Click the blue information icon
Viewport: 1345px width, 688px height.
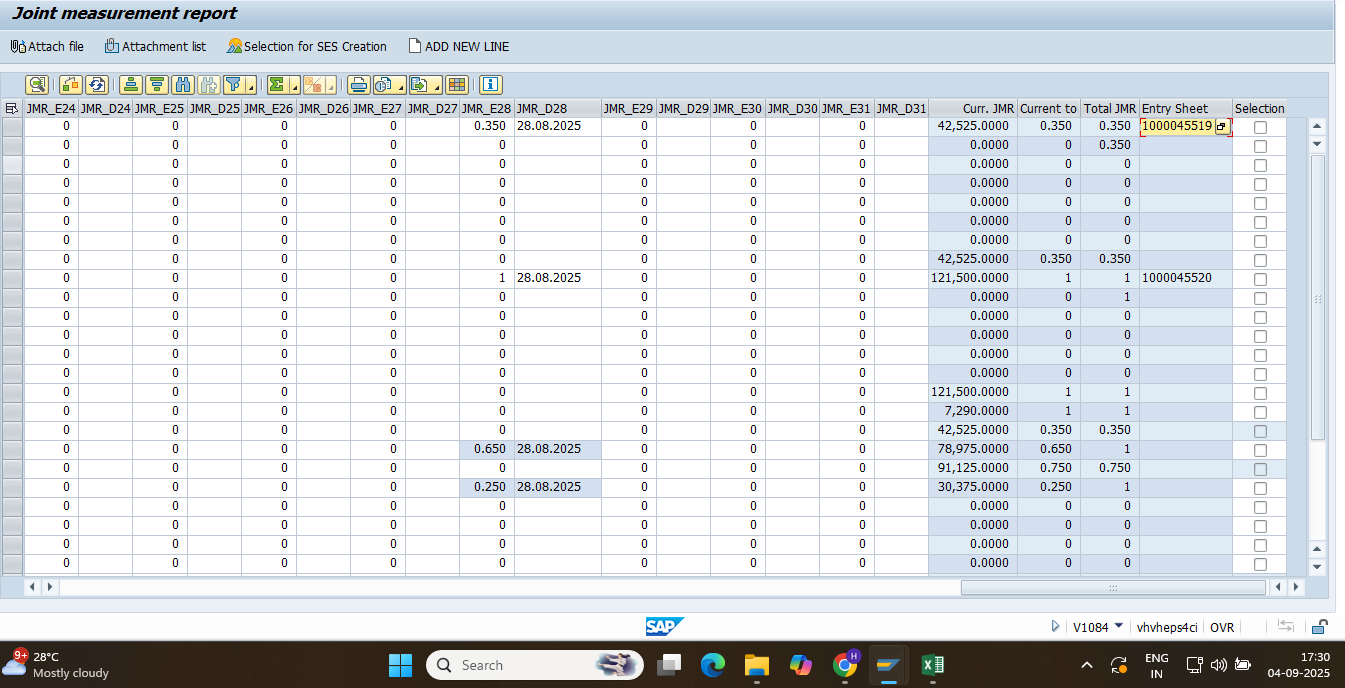[x=491, y=85]
